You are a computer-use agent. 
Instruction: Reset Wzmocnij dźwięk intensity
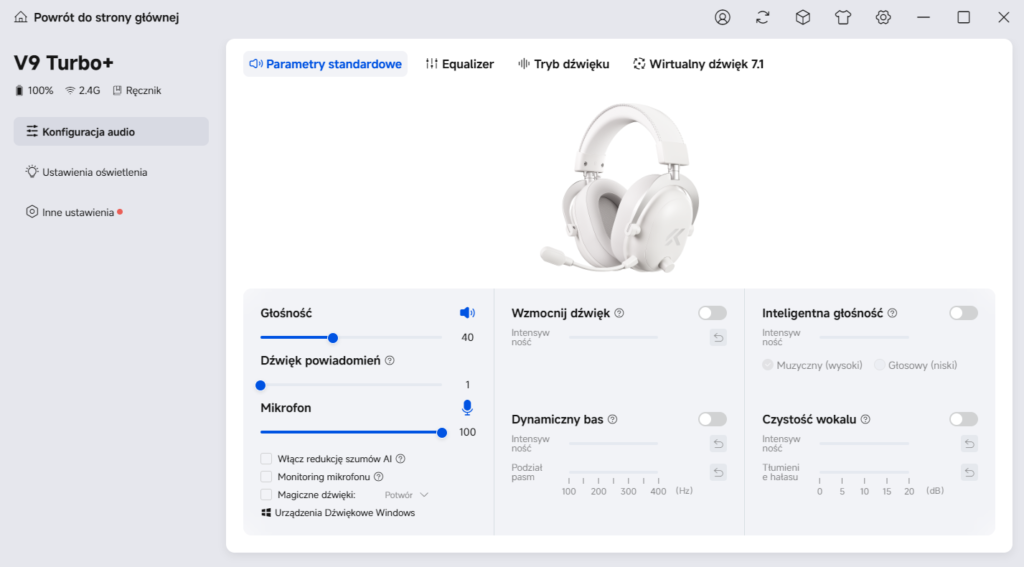(x=718, y=338)
